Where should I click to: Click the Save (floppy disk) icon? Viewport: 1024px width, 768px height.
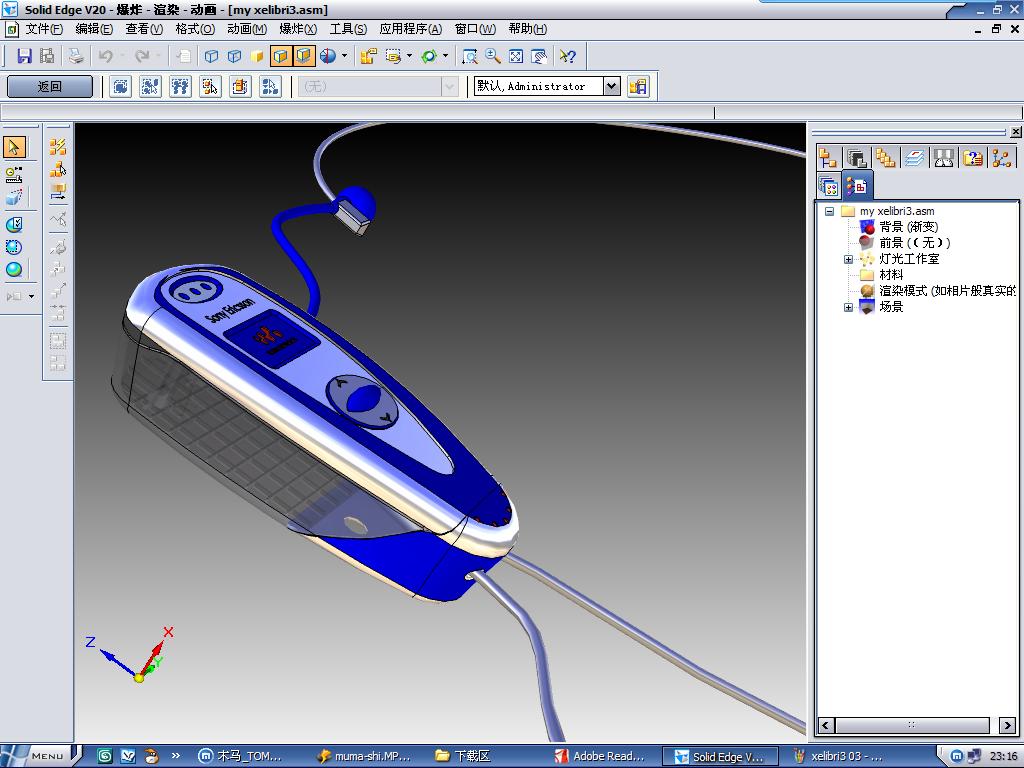(24, 56)
